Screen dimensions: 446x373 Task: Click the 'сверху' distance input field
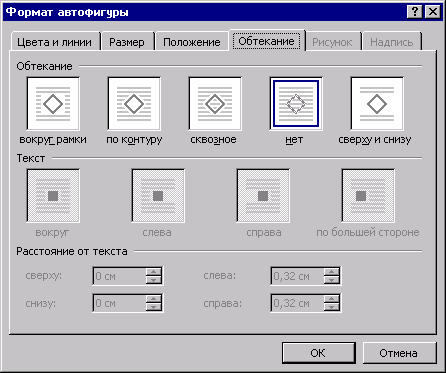[x=120, y=276]
